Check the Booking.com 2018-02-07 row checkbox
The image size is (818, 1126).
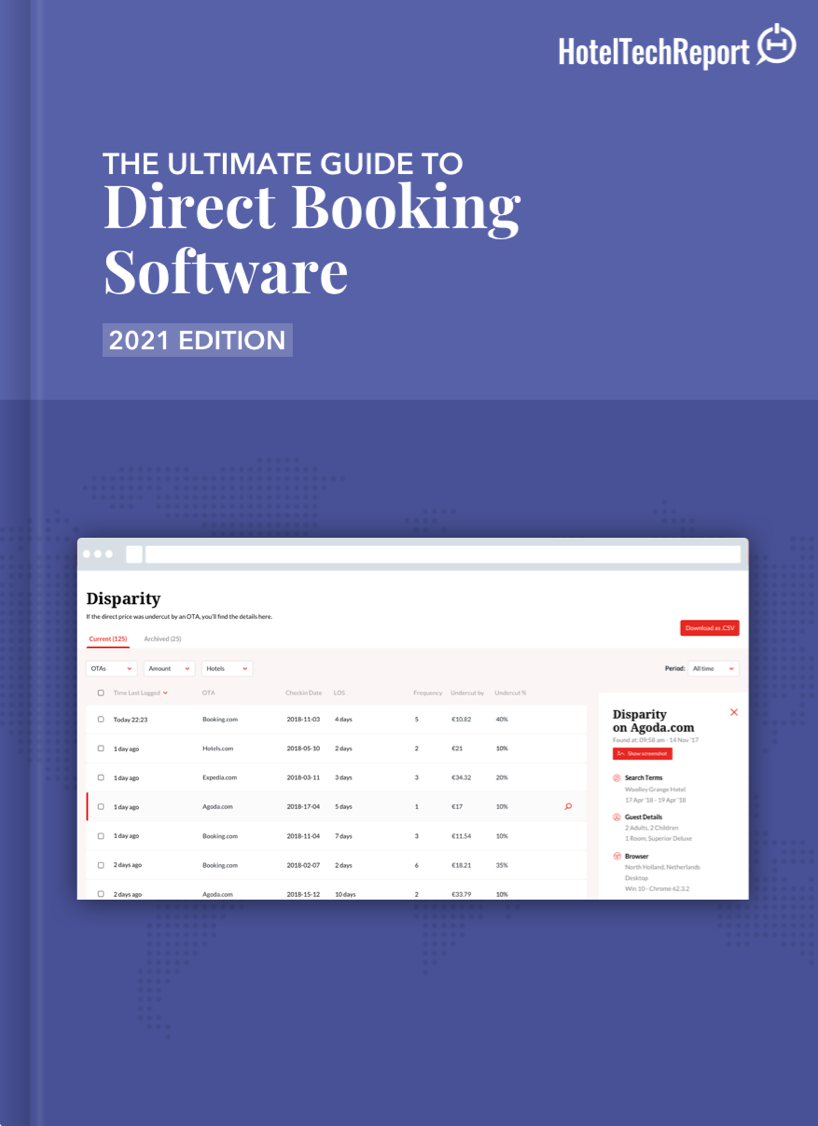tap(101, 865)
